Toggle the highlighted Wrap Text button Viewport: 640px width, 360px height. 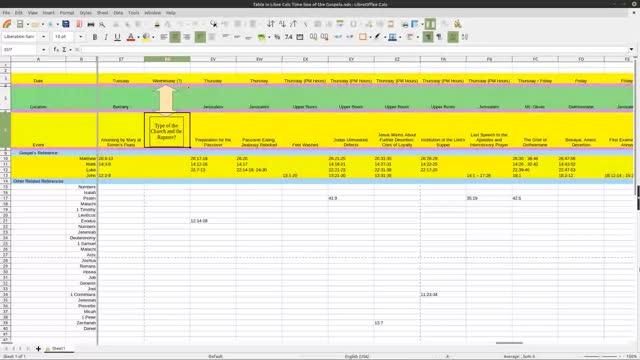(200, 37)
